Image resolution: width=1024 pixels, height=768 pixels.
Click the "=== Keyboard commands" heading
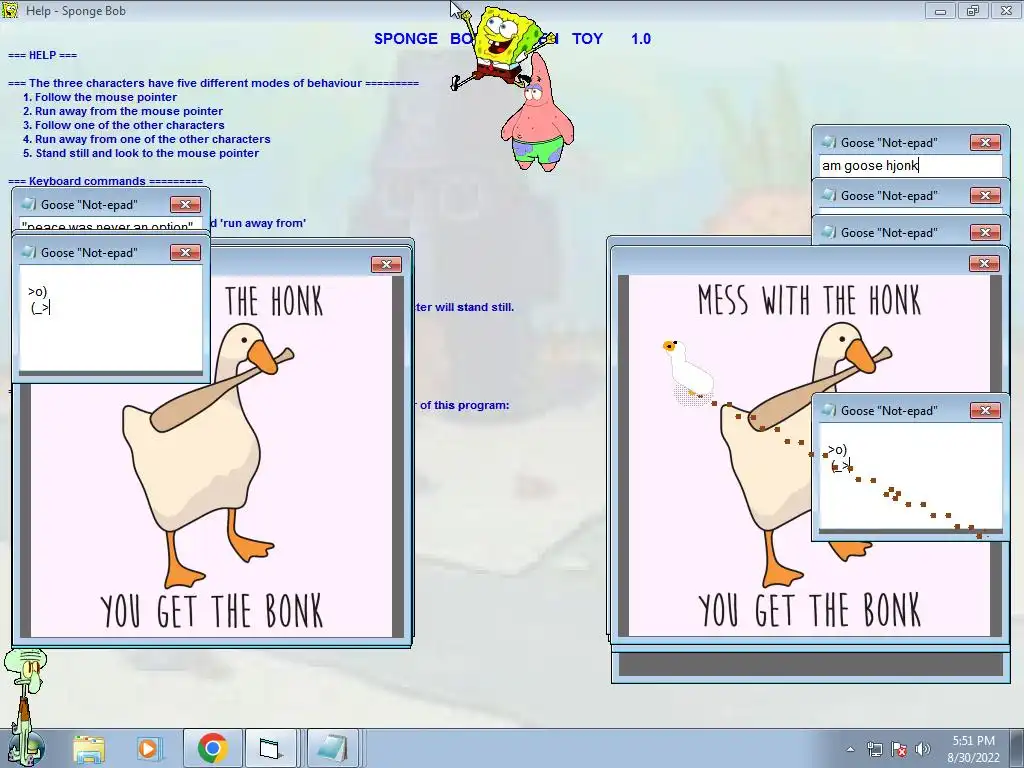pos(105,181)
